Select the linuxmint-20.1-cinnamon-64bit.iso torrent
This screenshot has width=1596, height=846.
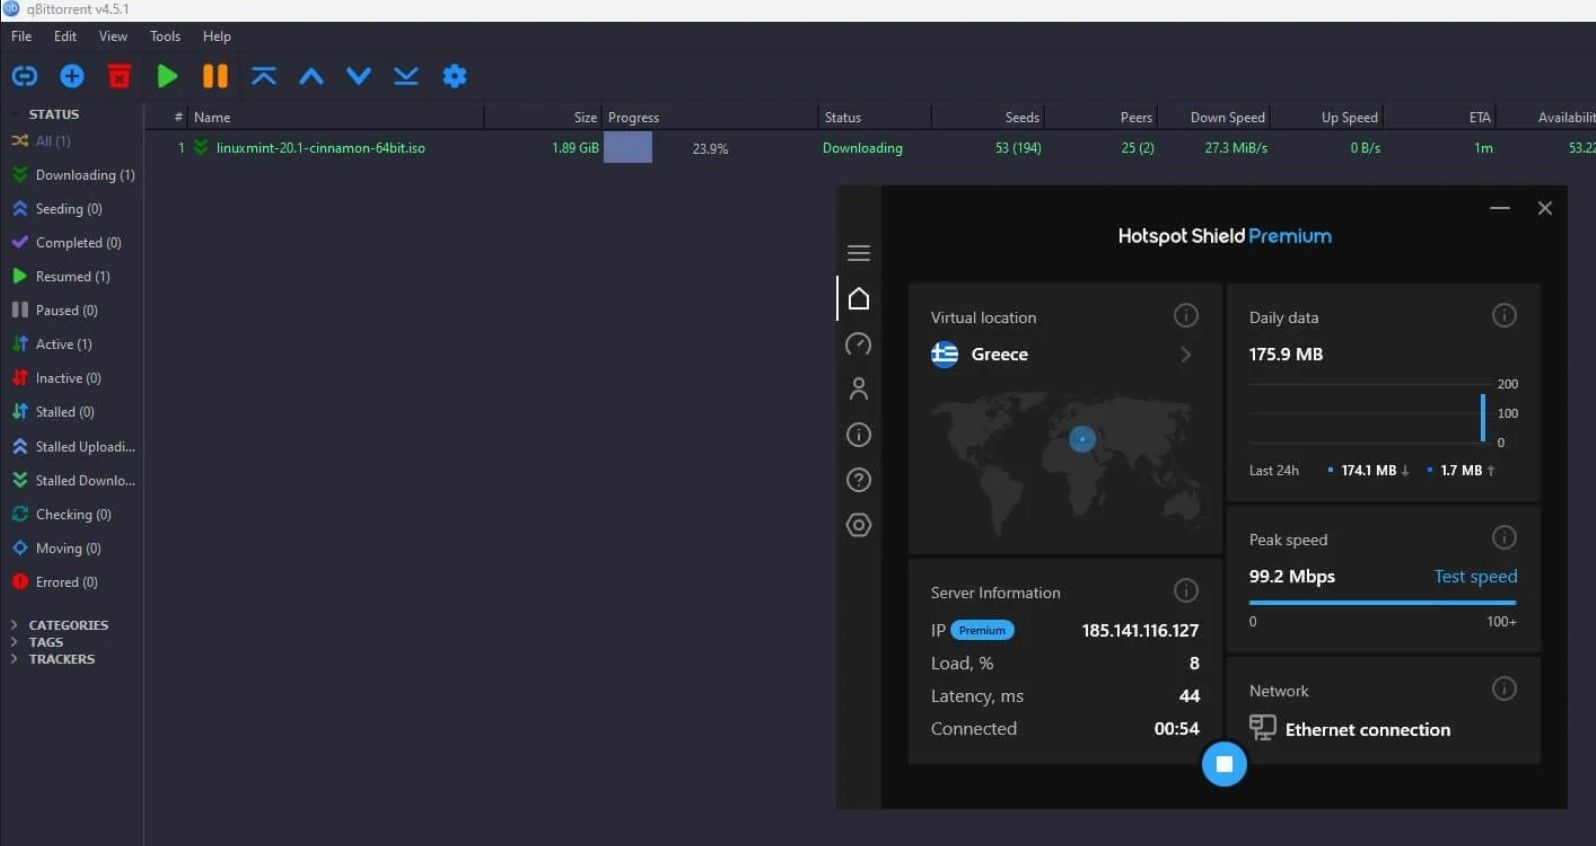320,148
